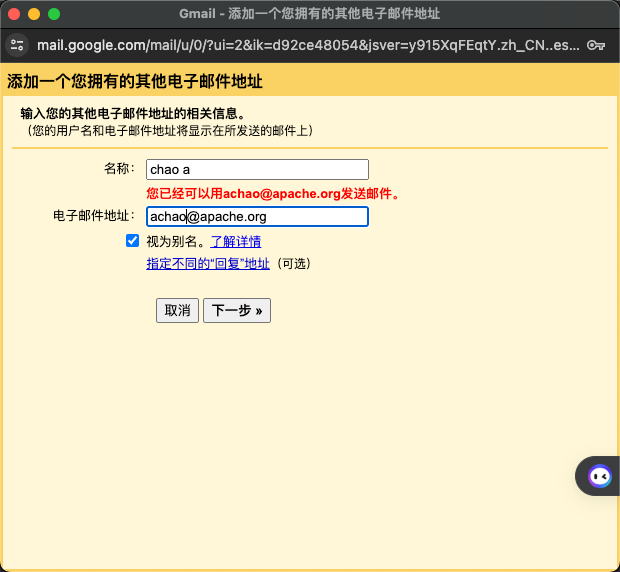This screenshot has height=572, width=620.
Task: Minimize the Gmail popup window
Action: click(34, 14)
